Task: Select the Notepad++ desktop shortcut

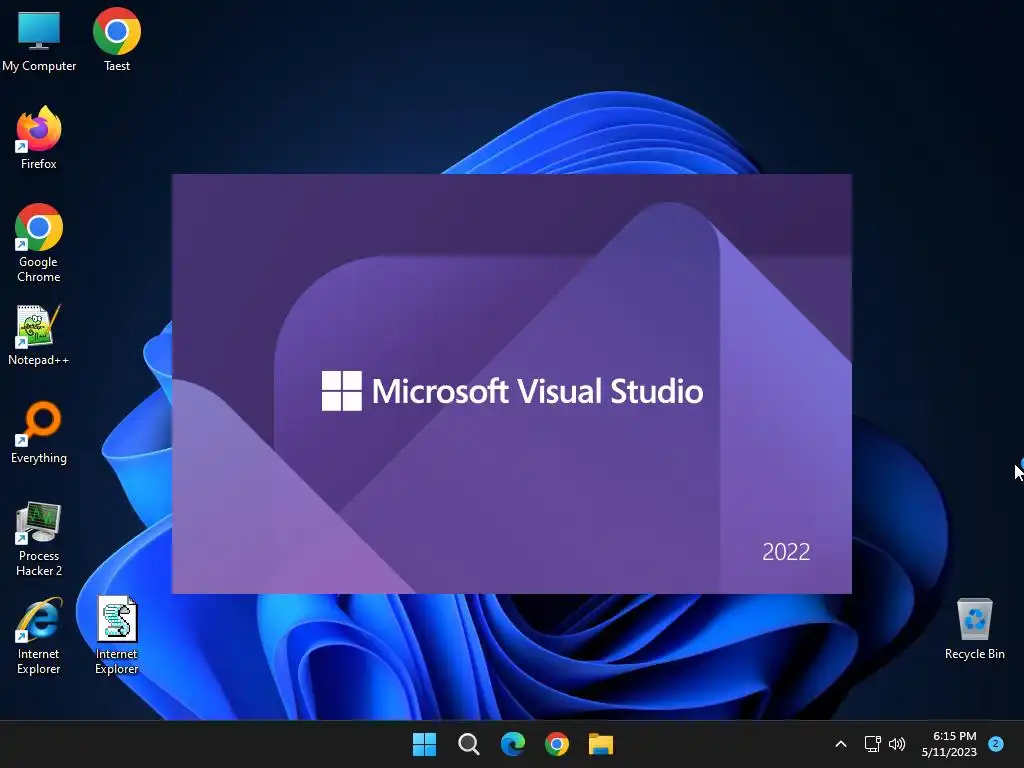Action: [x=39, y=334]
